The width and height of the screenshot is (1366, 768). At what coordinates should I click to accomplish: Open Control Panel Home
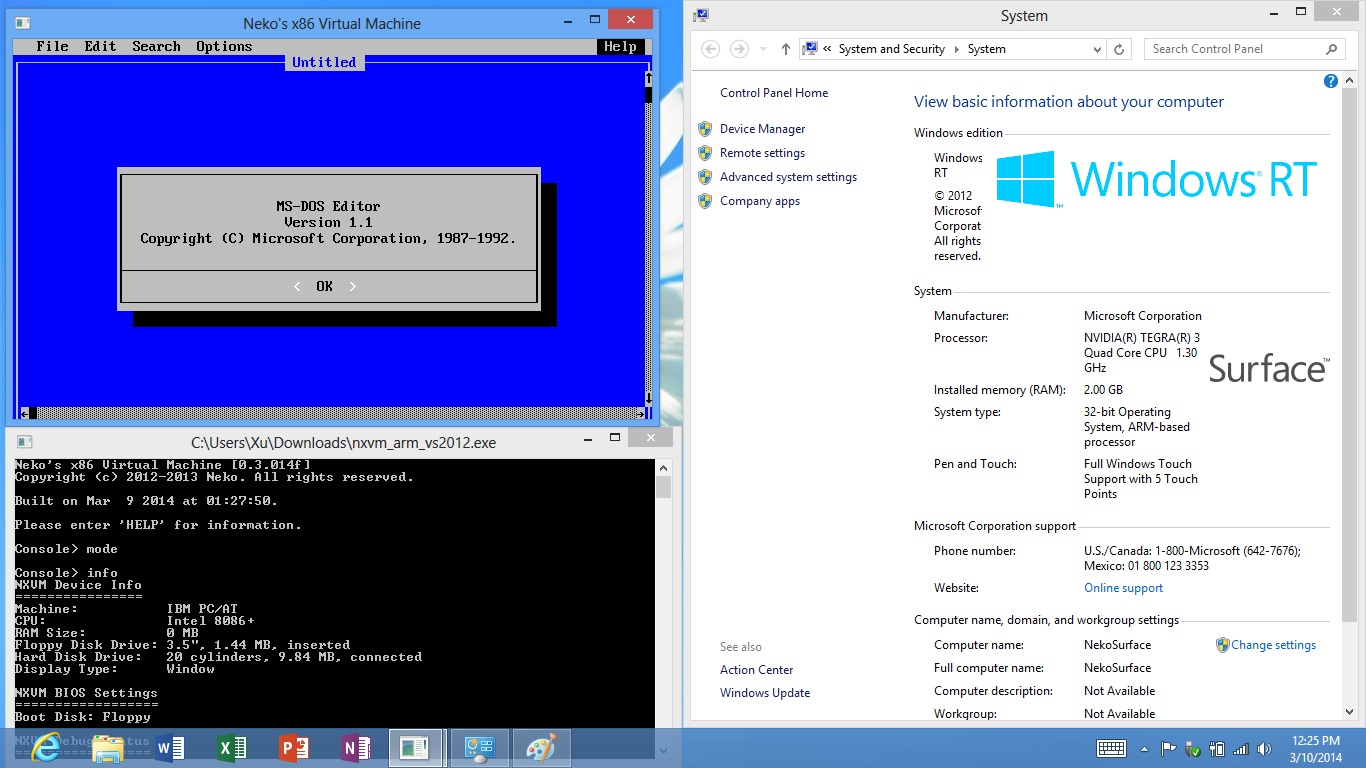click(774, 93)
